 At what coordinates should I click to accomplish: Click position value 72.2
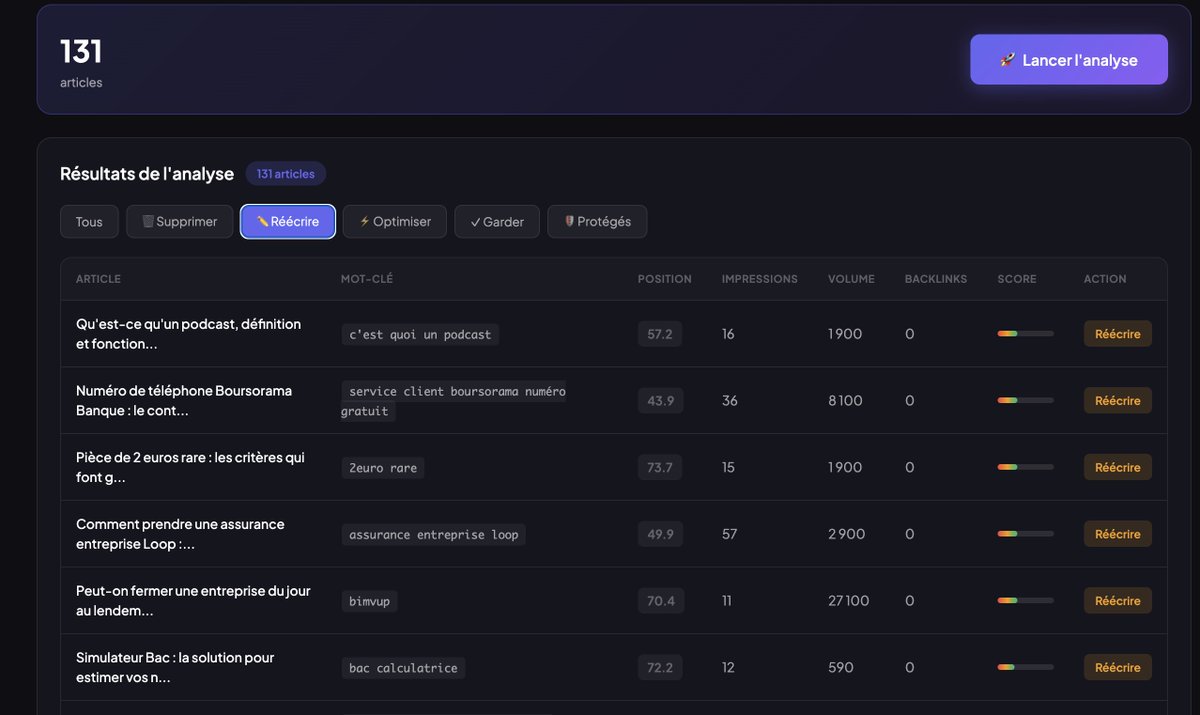tap(660, 667)
